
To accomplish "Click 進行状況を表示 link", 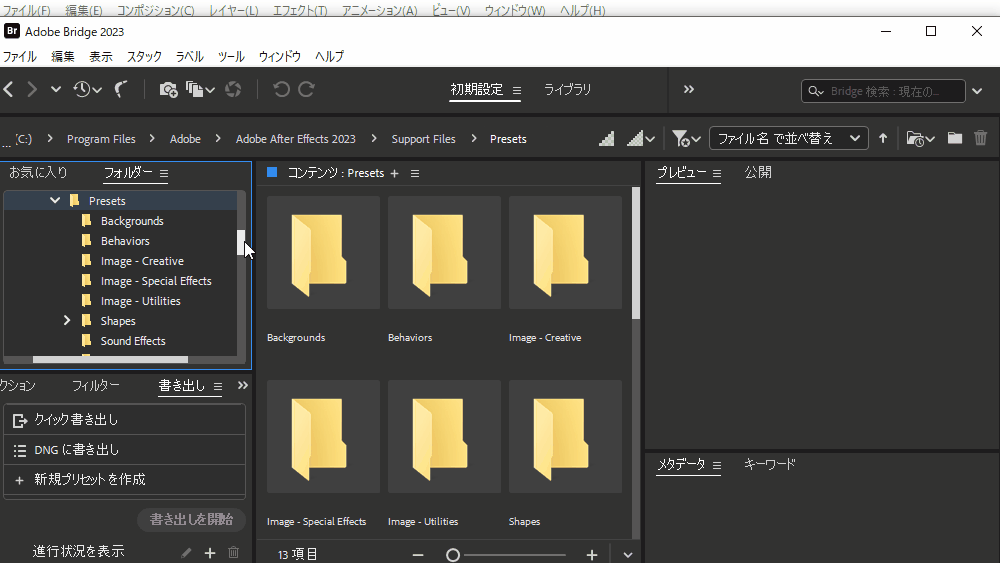I will coord(78,551).
